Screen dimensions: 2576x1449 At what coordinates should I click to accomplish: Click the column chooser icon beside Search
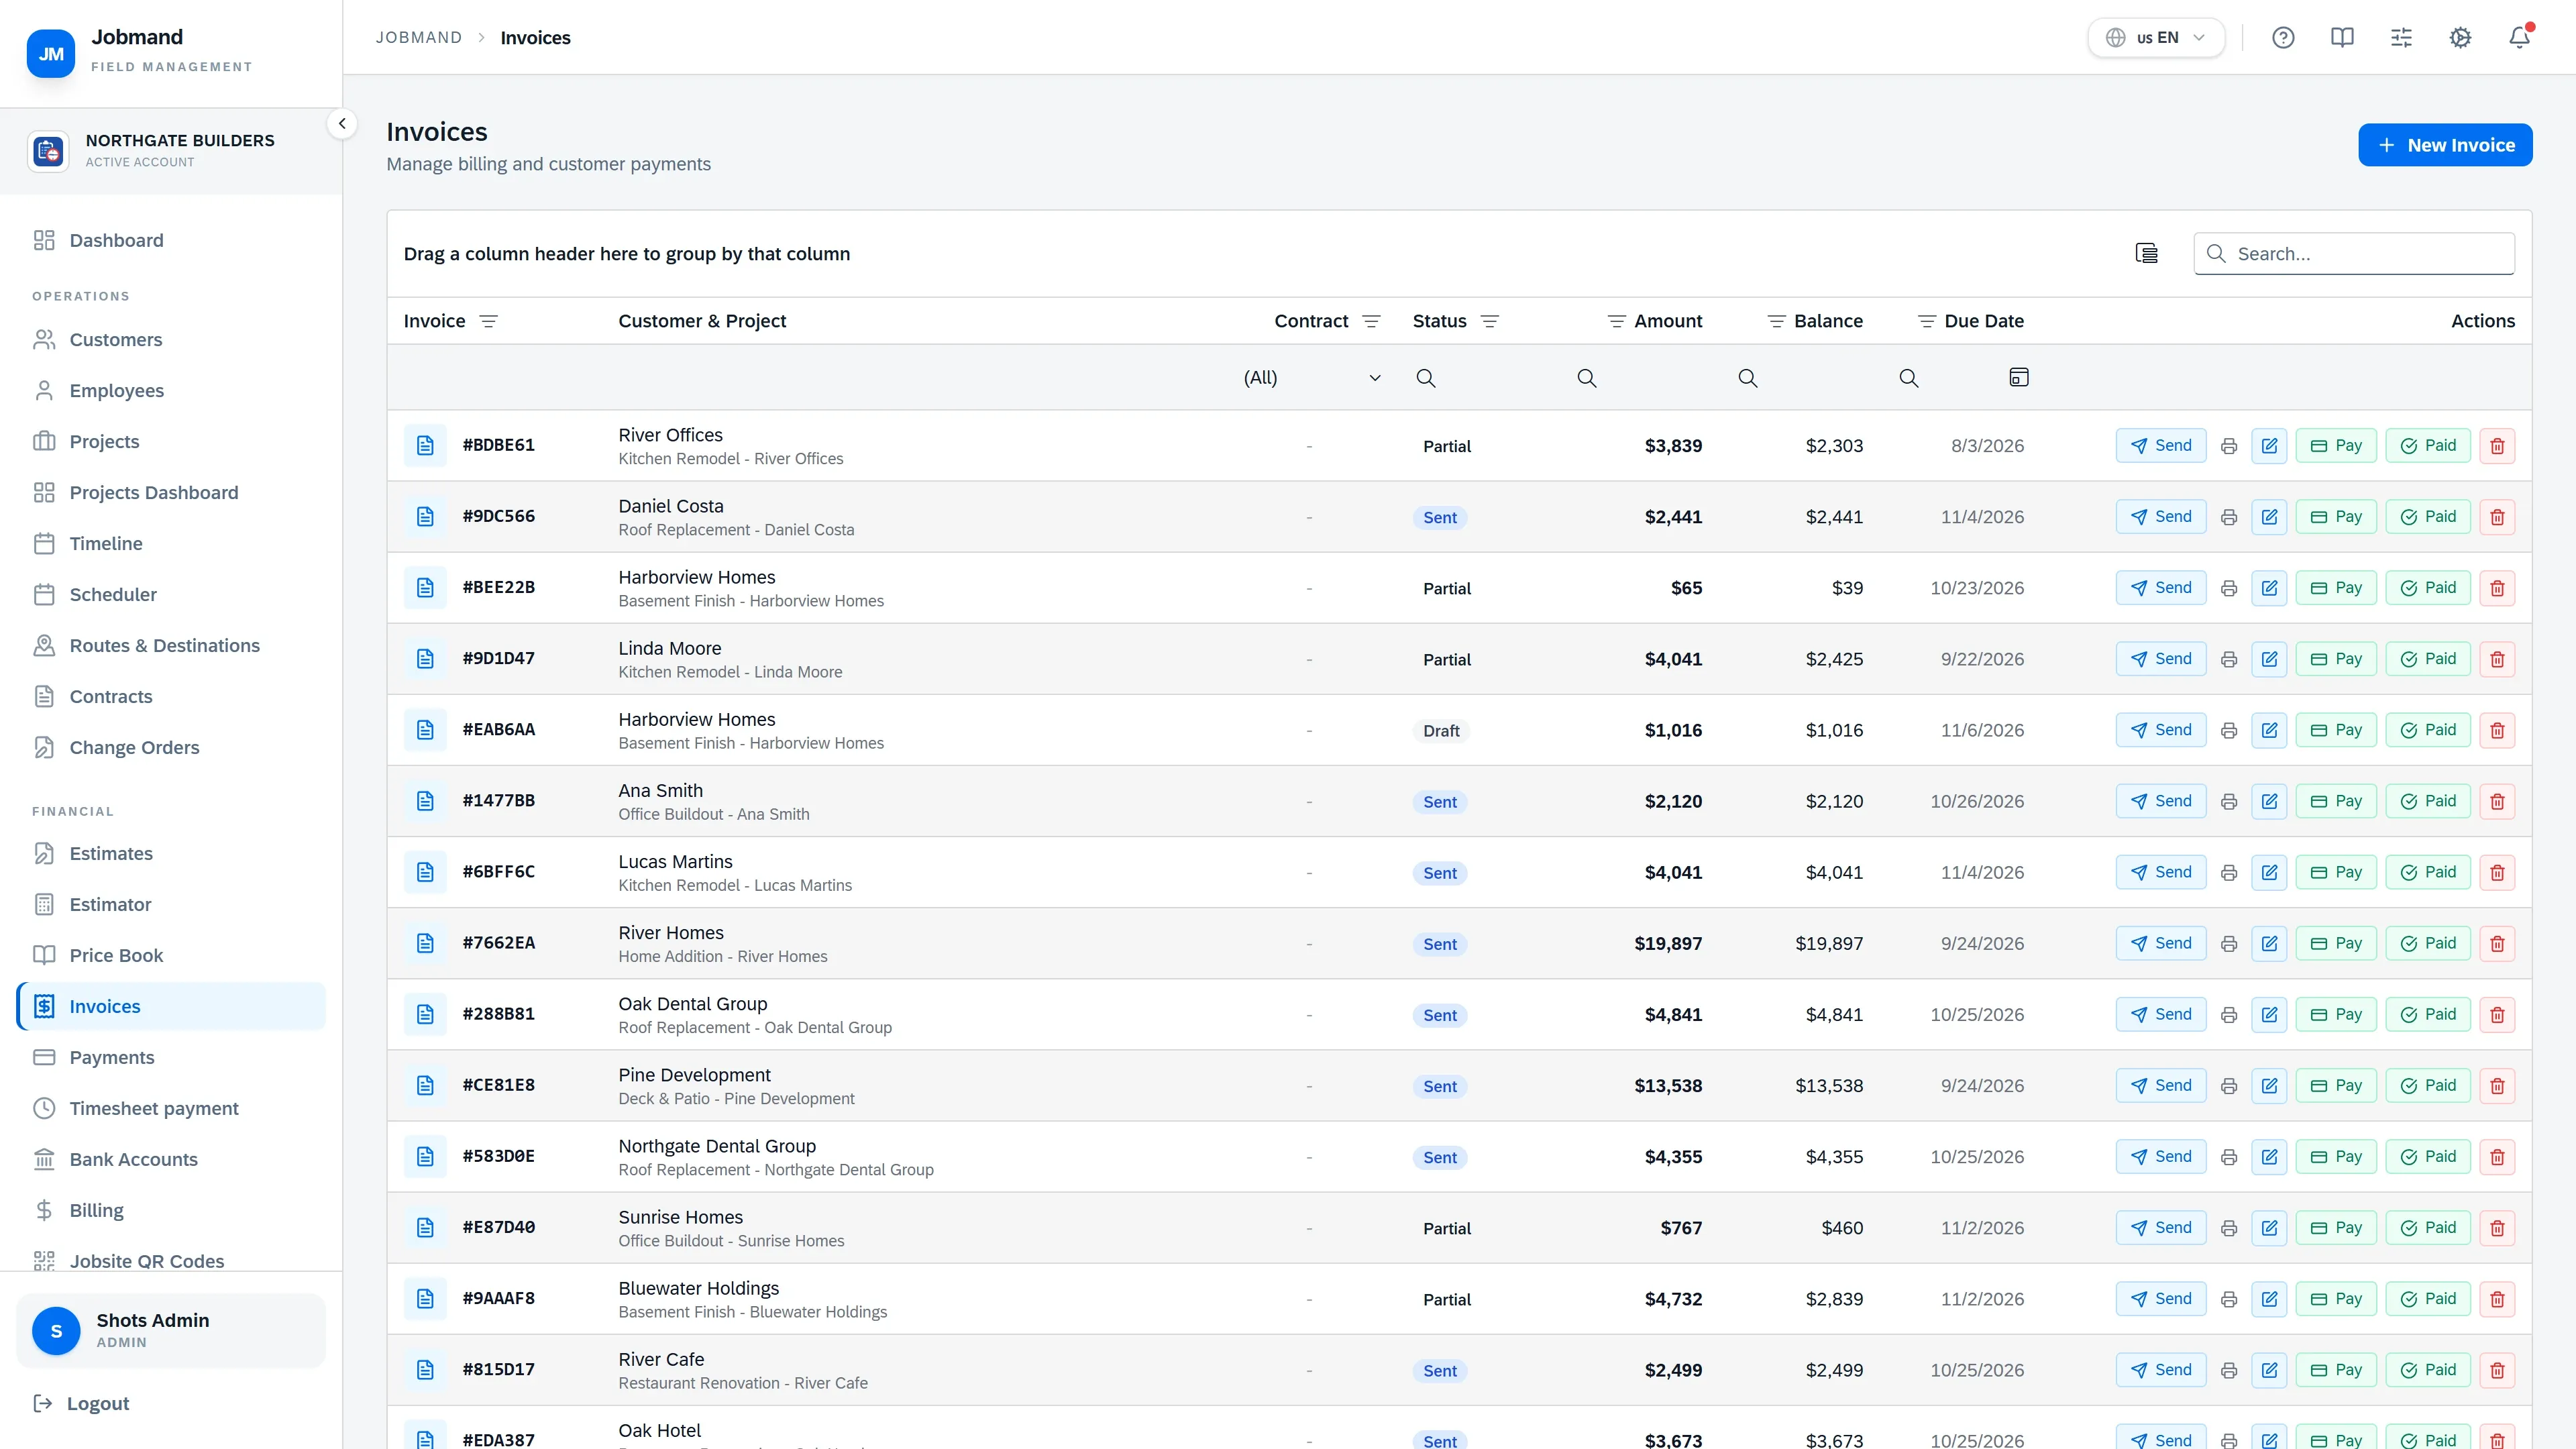click(2146, 253)
